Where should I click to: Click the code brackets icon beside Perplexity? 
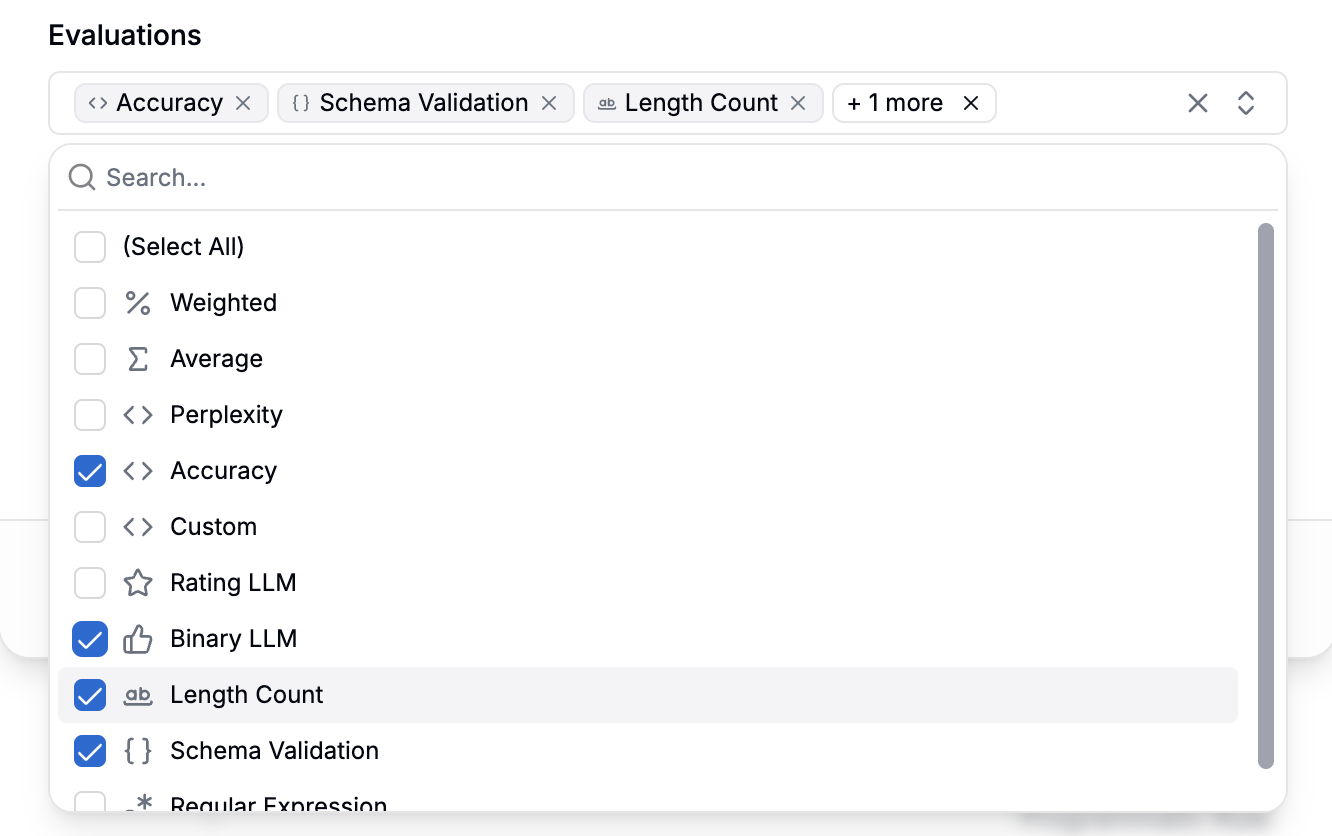click(139, 415)
